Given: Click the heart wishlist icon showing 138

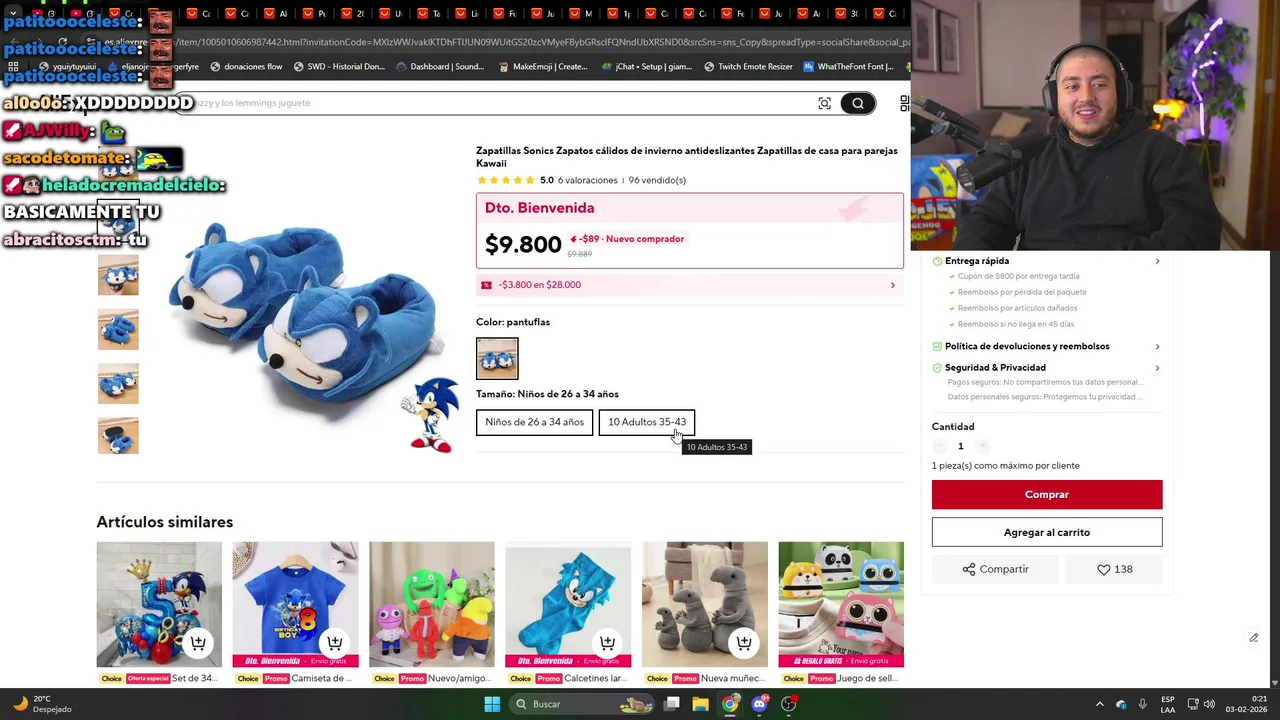Looking at the screenshot, I should coord(1114,569).
